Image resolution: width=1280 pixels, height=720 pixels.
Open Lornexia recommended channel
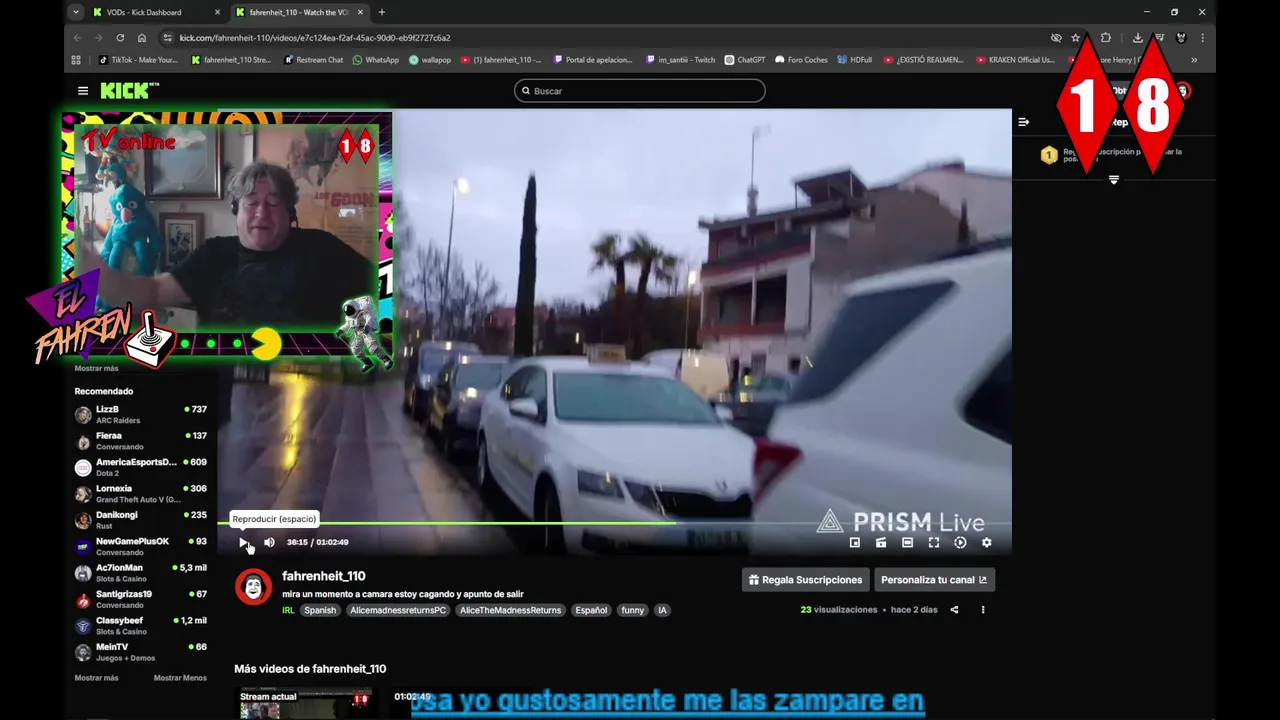141,493
